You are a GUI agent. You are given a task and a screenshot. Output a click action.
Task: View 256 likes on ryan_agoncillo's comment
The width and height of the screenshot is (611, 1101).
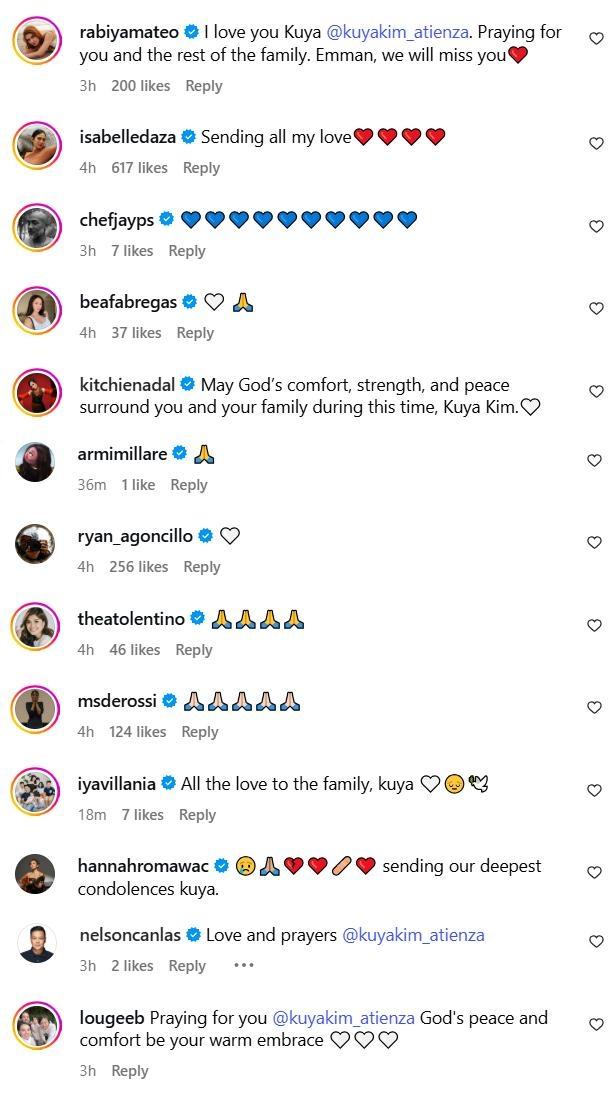point(139,567)
